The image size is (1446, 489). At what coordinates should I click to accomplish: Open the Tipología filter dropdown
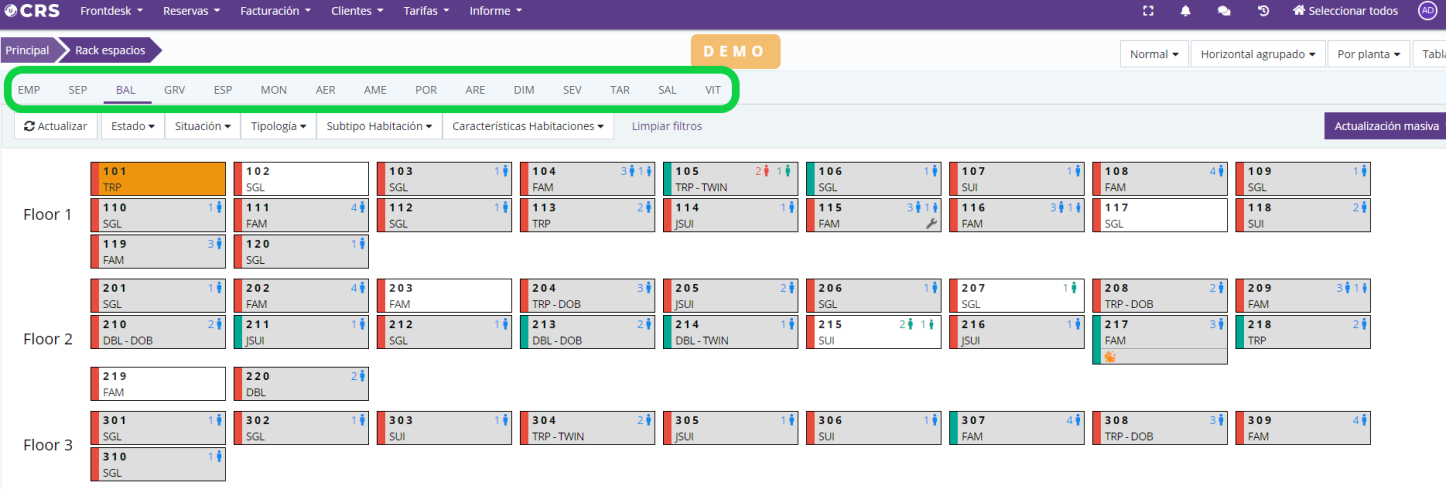point(277,127)
